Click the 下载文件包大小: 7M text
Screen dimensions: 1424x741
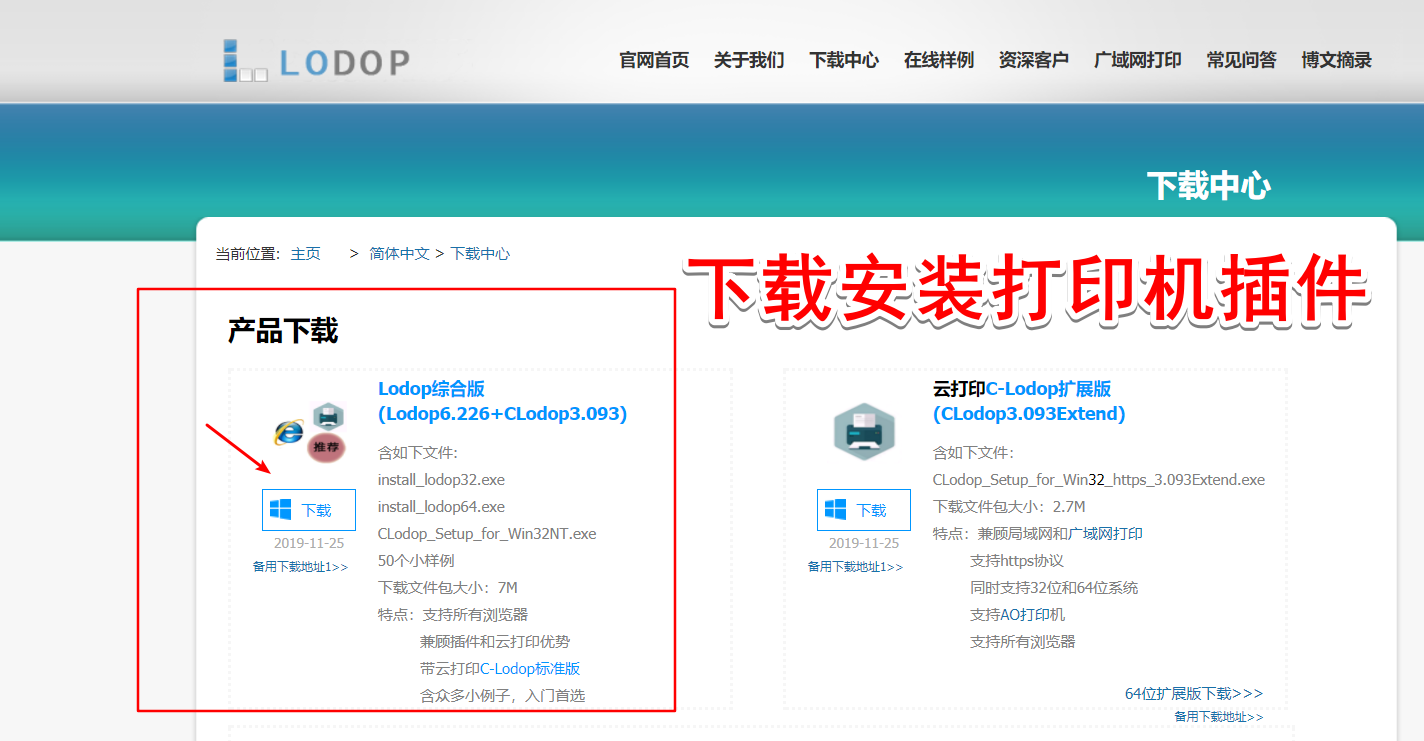click(448, 588)
